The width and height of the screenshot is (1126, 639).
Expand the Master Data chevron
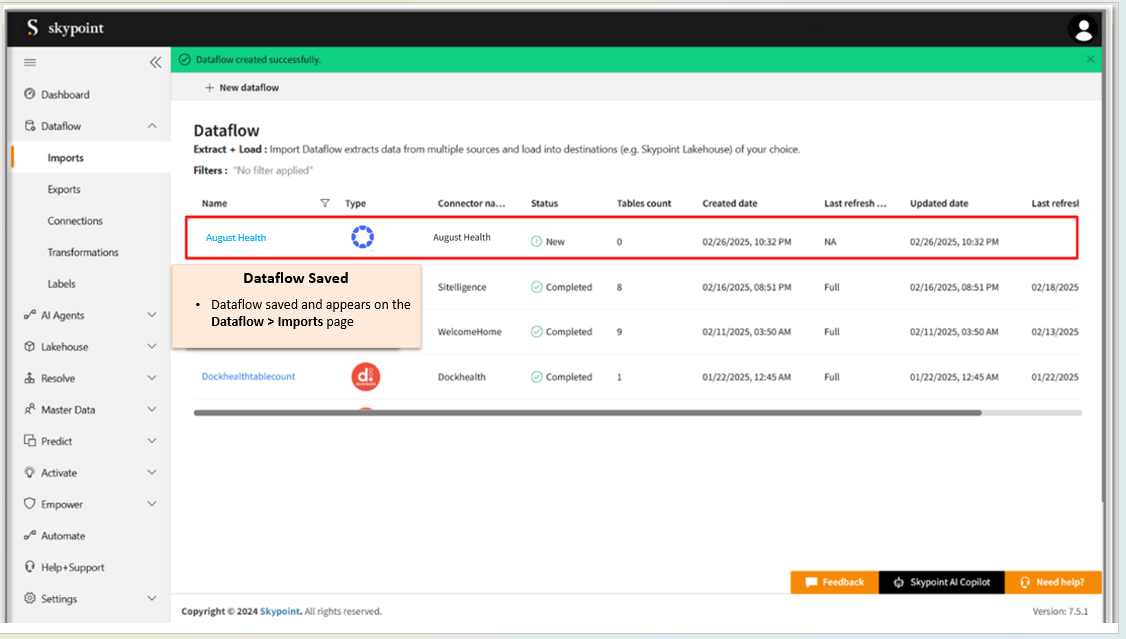[x=152, y=409]
